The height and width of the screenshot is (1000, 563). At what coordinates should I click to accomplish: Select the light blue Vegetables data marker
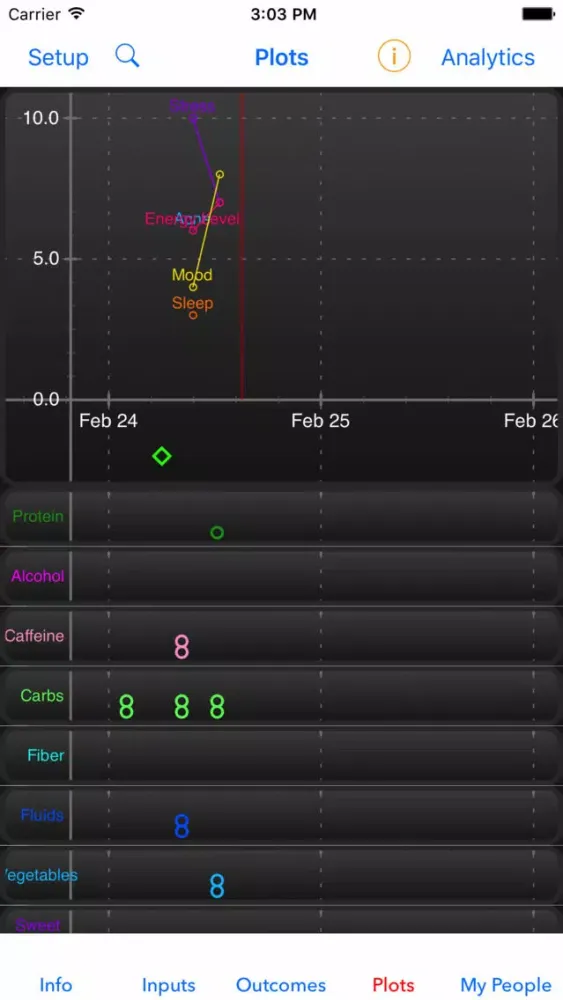point(217,886)
